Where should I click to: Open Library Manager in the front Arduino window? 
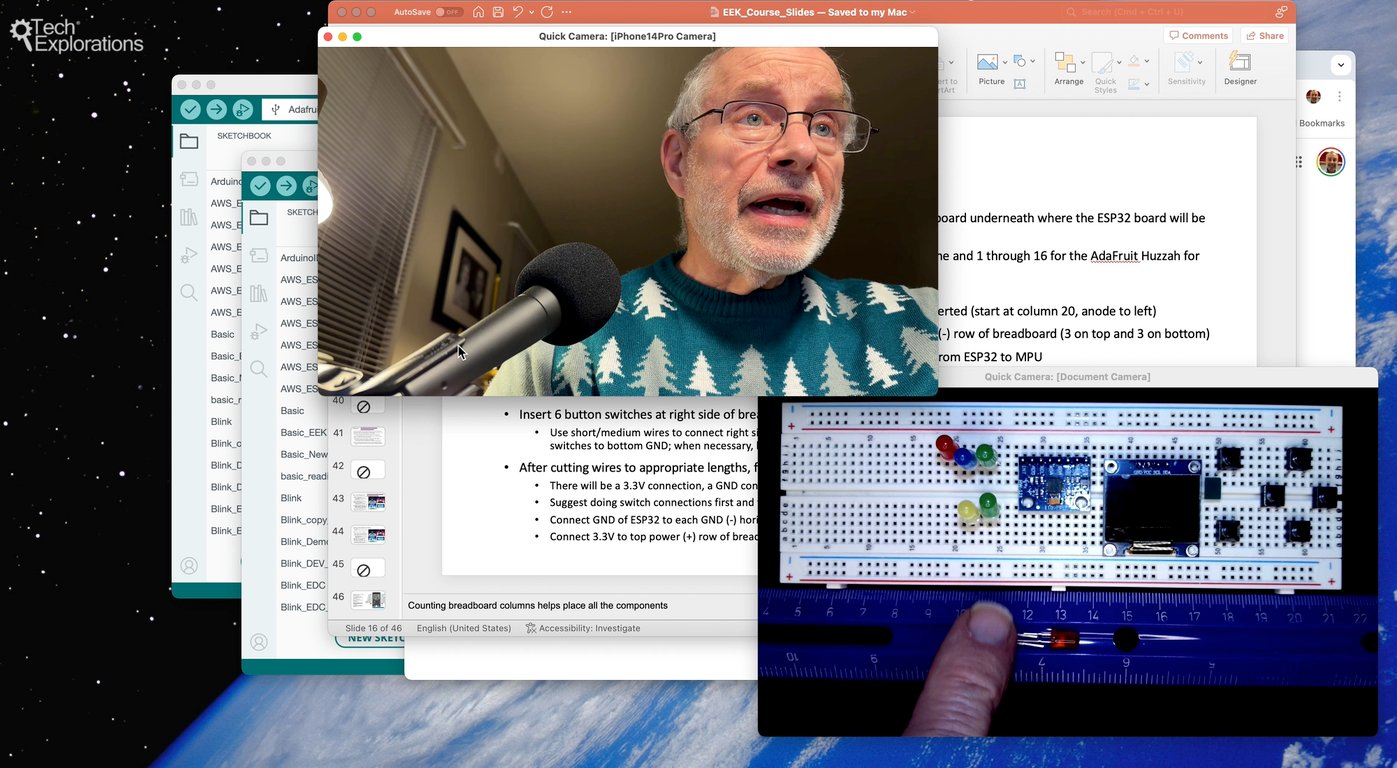point(259,293)
